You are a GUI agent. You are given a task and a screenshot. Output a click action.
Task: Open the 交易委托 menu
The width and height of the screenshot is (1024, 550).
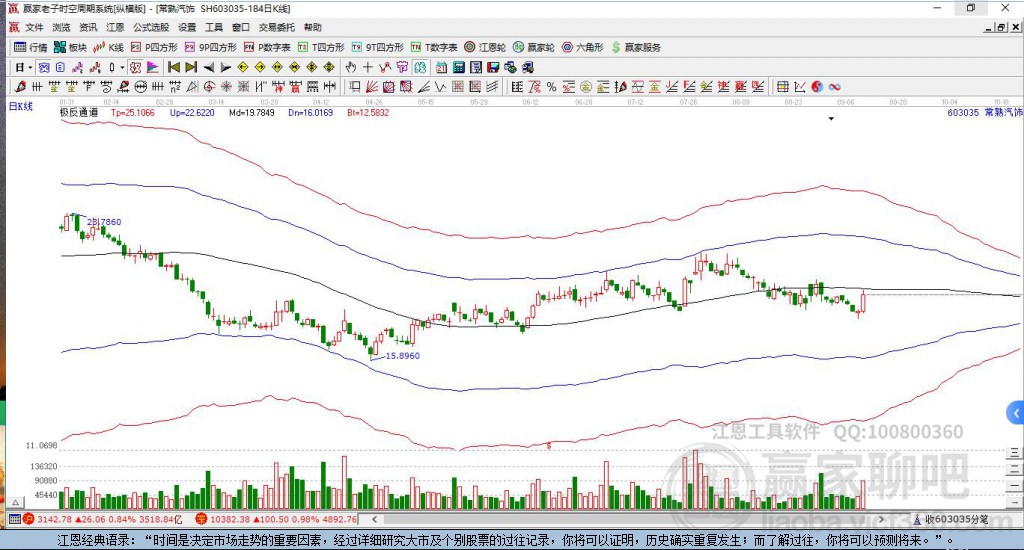tap(276, 27)
